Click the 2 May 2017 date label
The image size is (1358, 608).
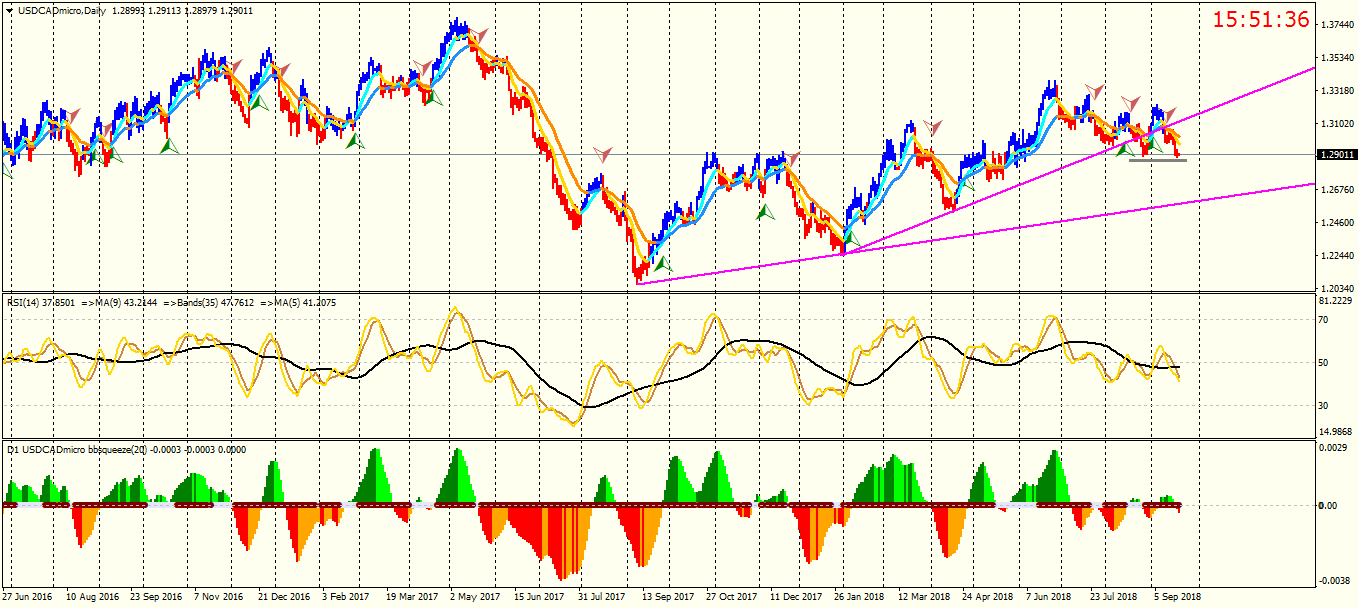(475, 597)
